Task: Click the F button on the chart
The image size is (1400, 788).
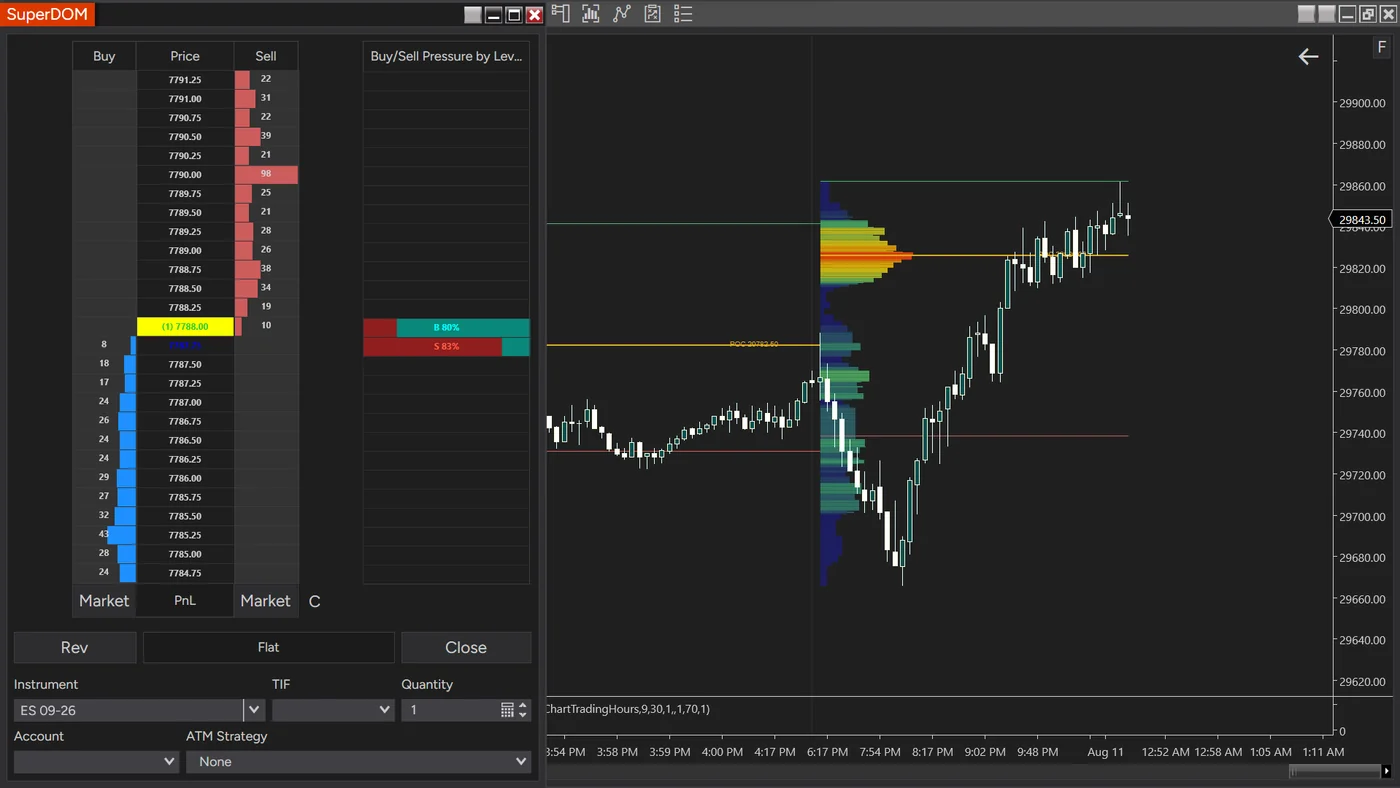Action: 1382,49
